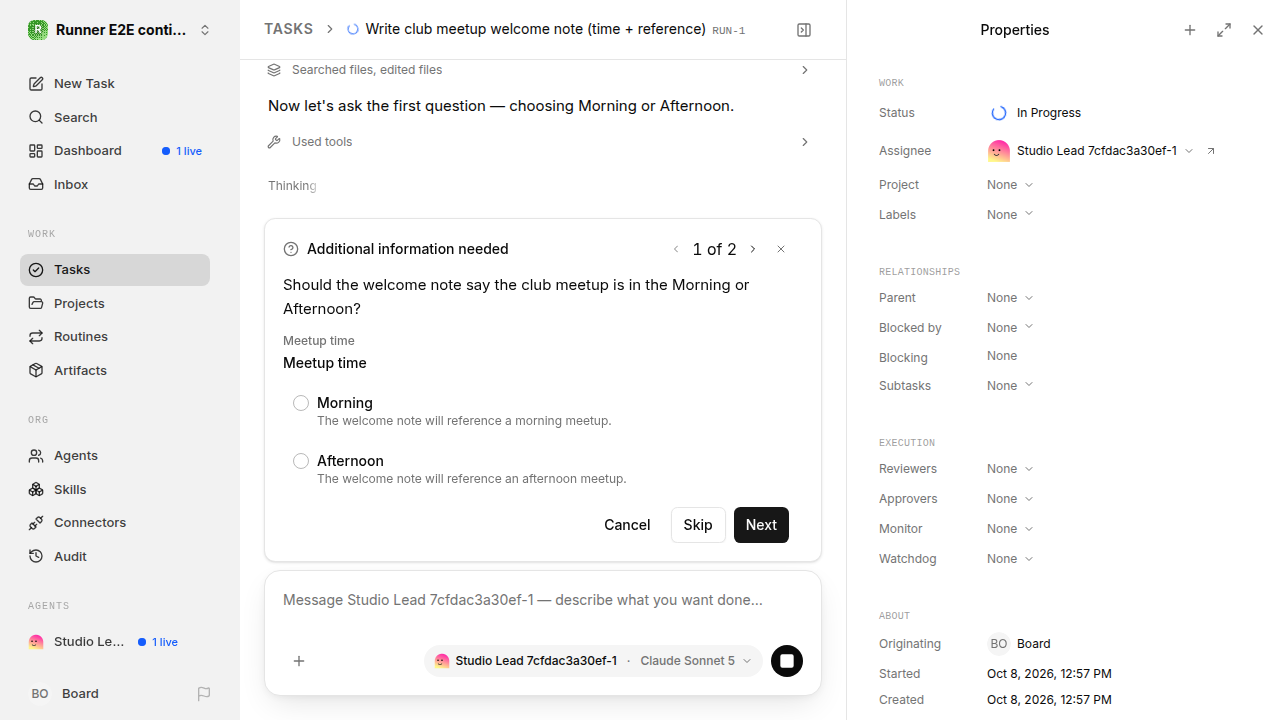Click the flag icon next to Board
Screen dimensions: 1280x720
(x=204, y=694)
